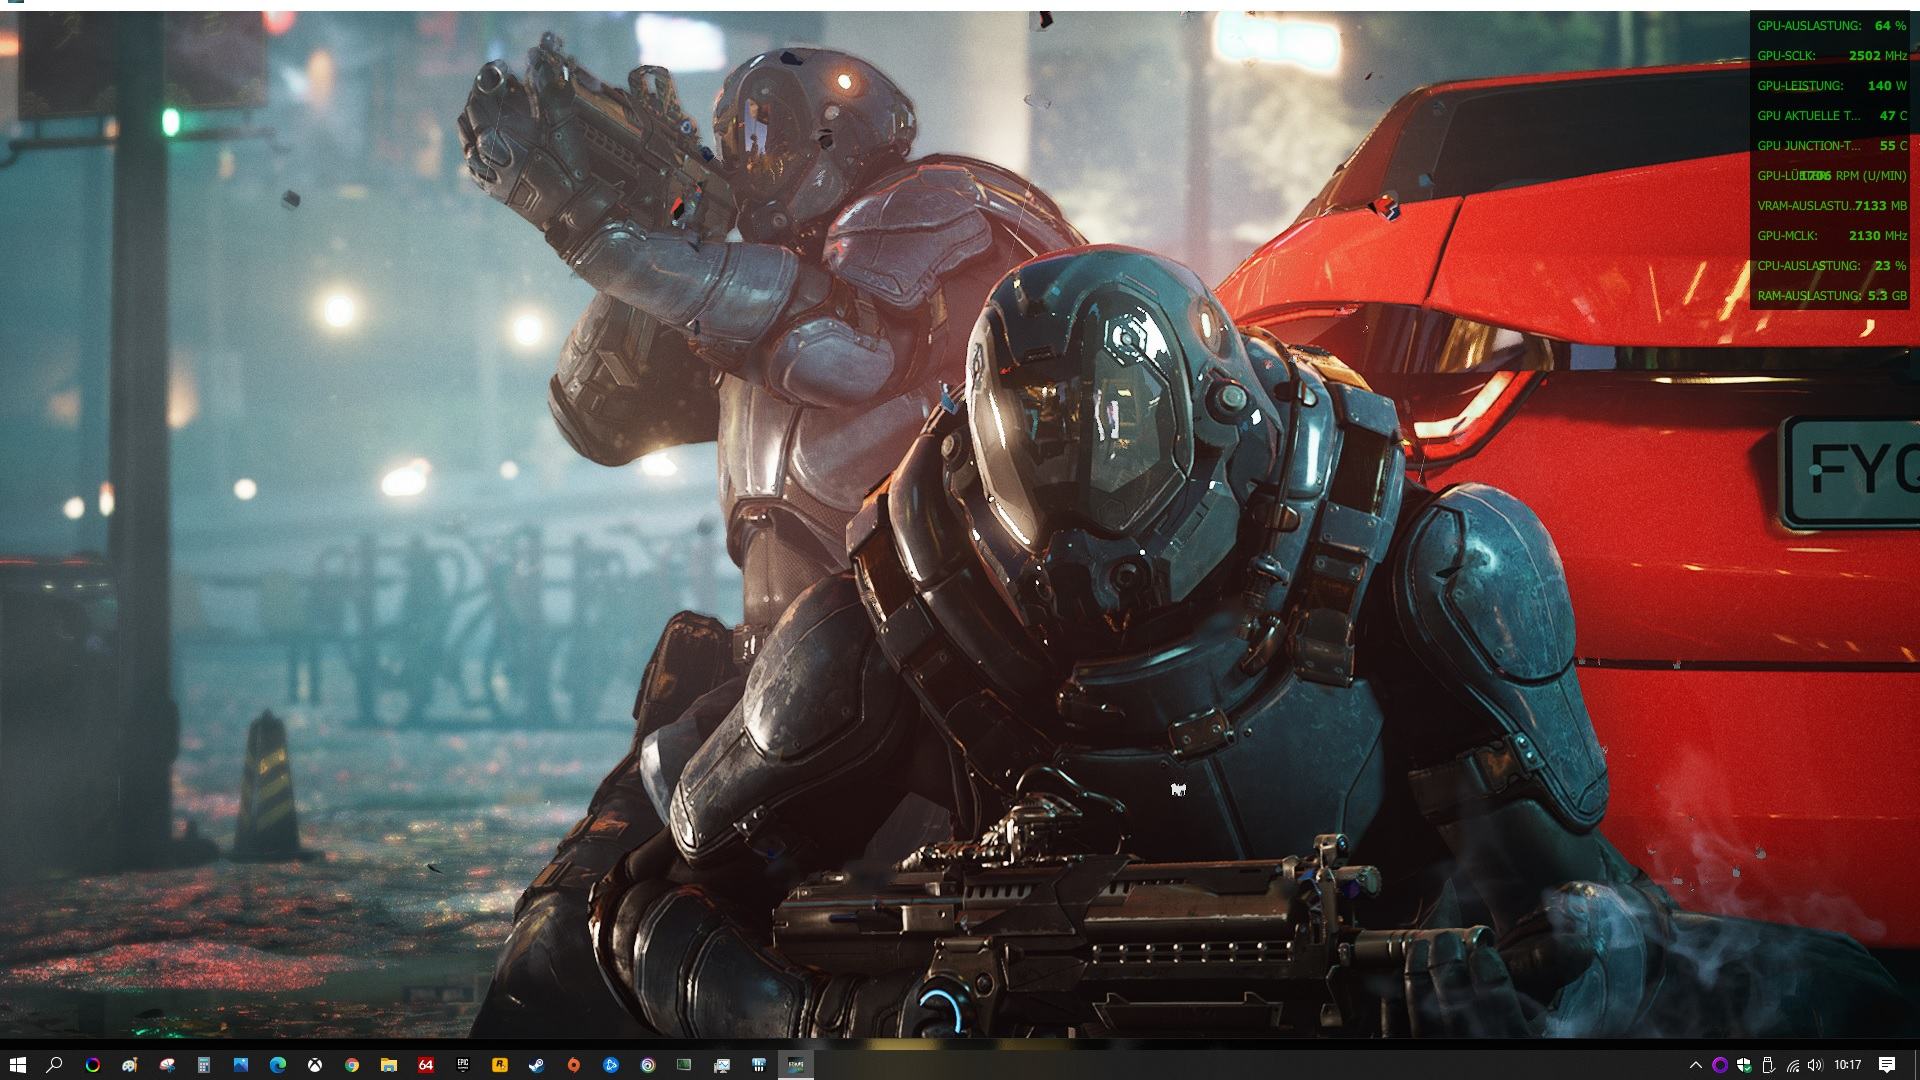Open the Windows Start menu
Viewport: 1920px width, 1080px height.
pyautogui.click(x=17, y=1065)
